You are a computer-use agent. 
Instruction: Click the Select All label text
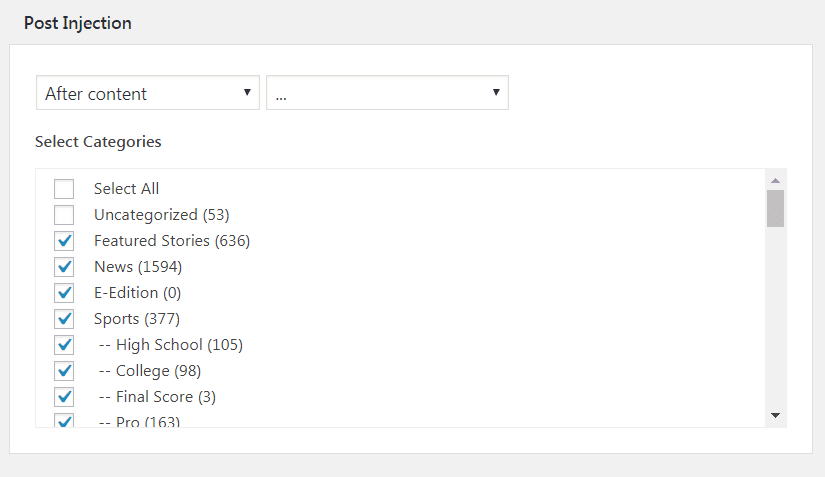(126, 189)
